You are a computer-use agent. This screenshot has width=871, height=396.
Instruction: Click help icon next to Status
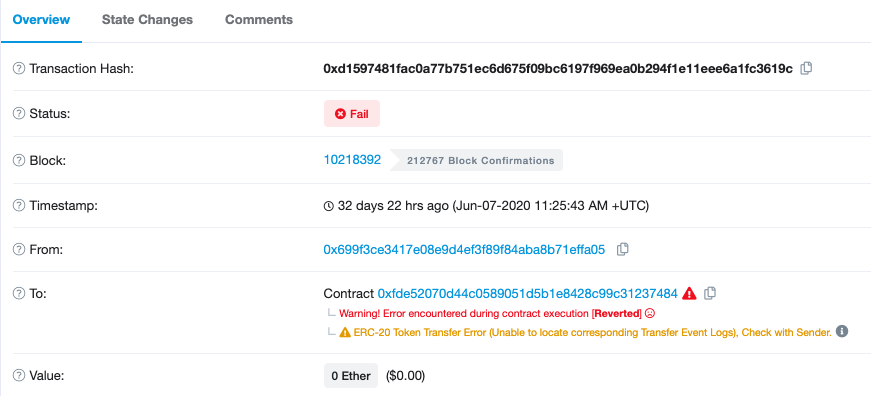point(19,113)
